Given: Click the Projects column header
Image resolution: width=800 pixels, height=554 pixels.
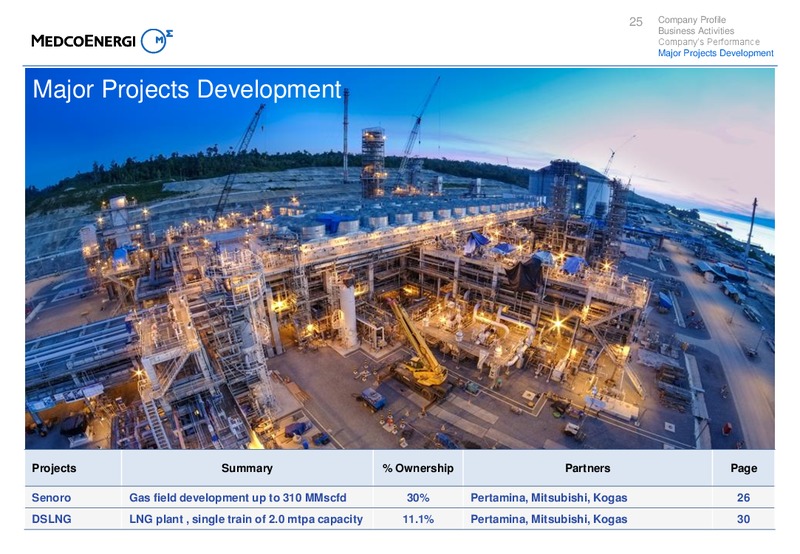Looking at the screenshot, I should (54, 468).
